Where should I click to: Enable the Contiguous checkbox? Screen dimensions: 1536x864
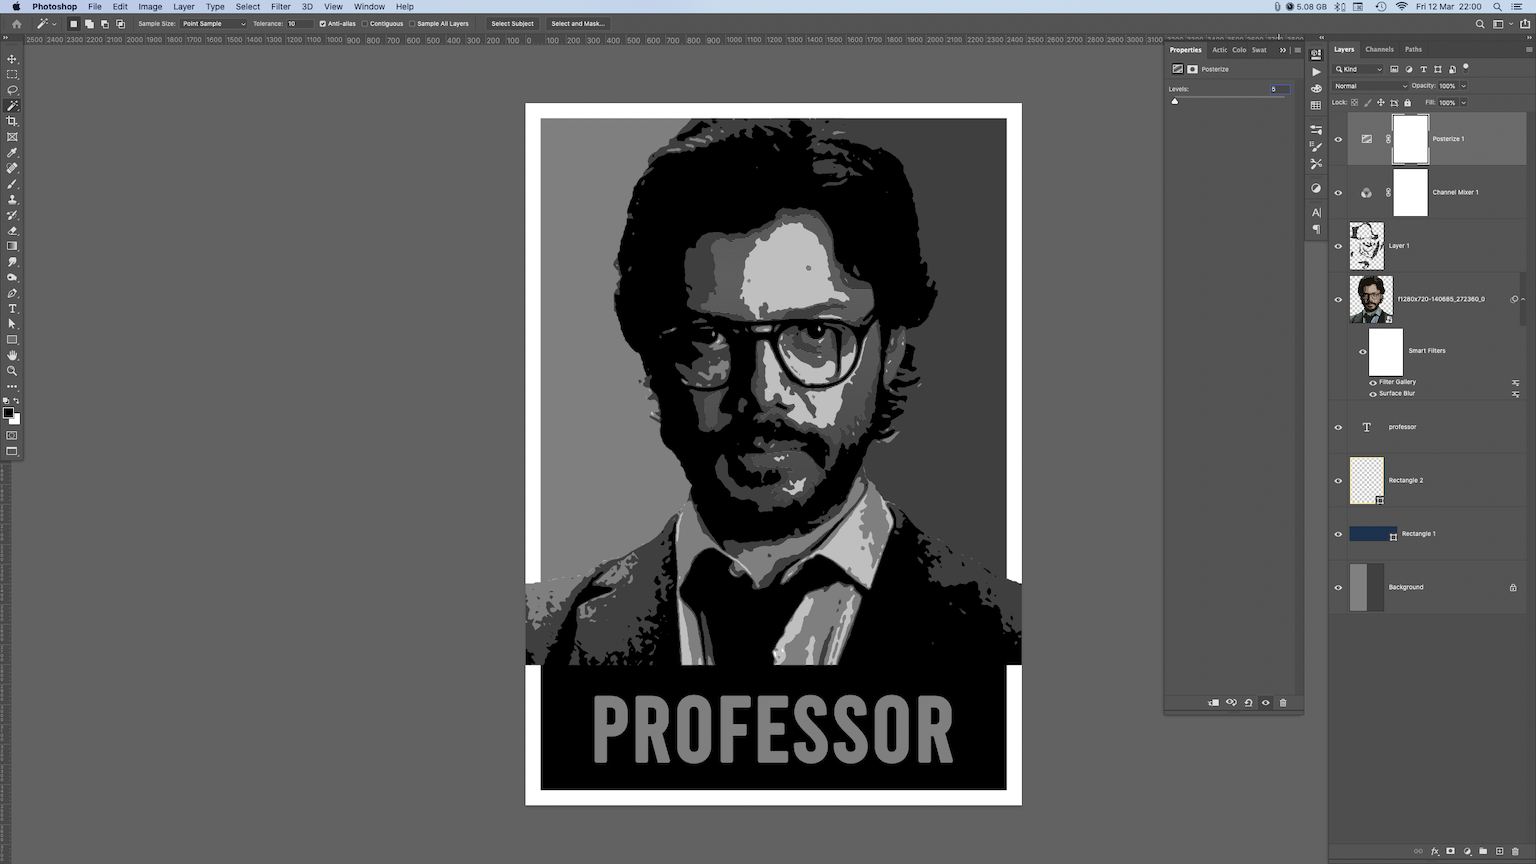[365, 24]
